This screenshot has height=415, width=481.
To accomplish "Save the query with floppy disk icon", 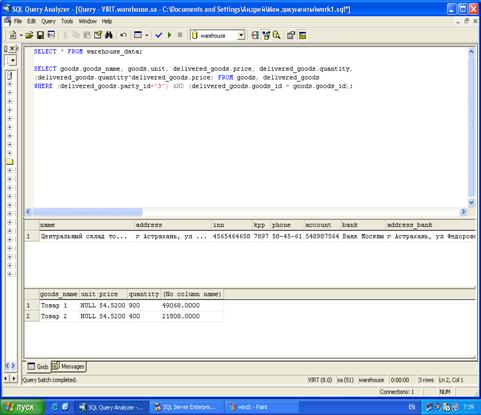I will (x=40, y=35).
